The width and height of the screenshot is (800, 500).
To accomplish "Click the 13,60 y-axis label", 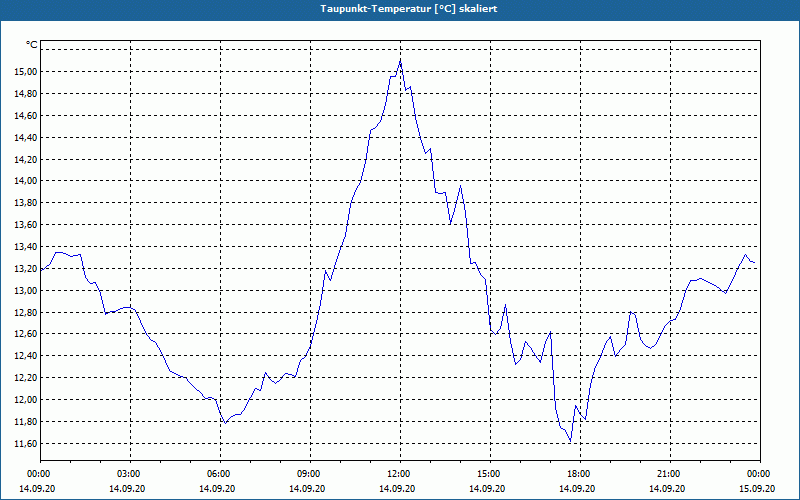I will [27, 225].
